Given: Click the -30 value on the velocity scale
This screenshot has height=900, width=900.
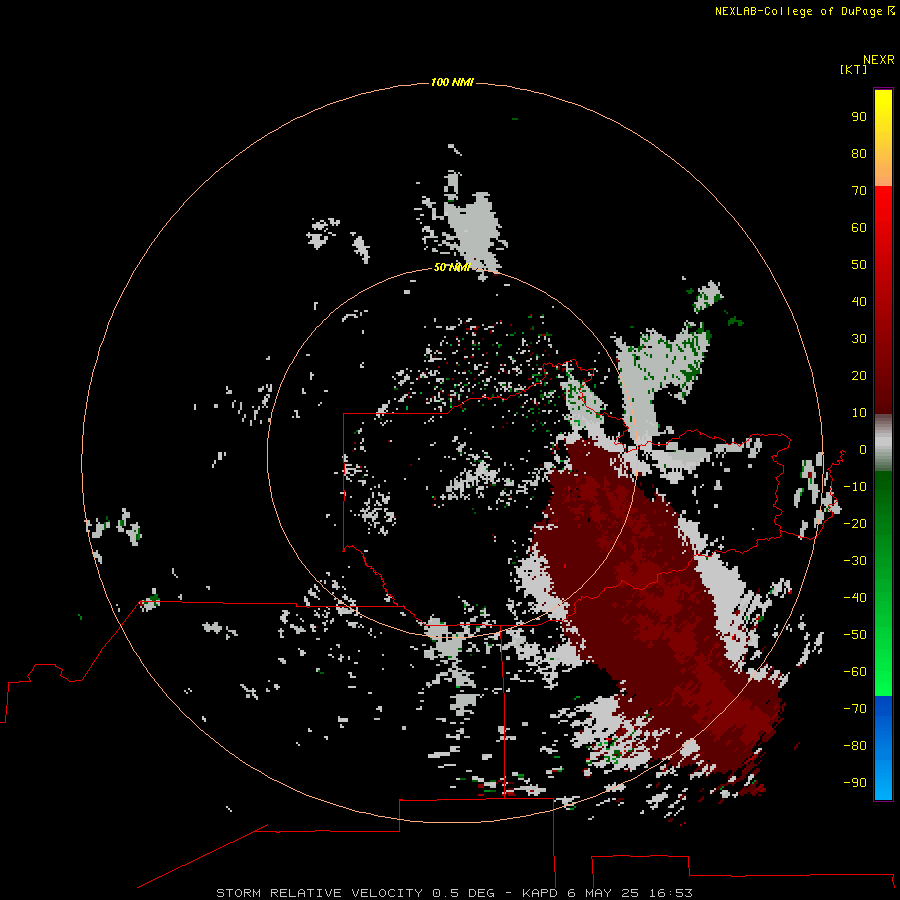Looking at the screenshot, I should 855,561.
